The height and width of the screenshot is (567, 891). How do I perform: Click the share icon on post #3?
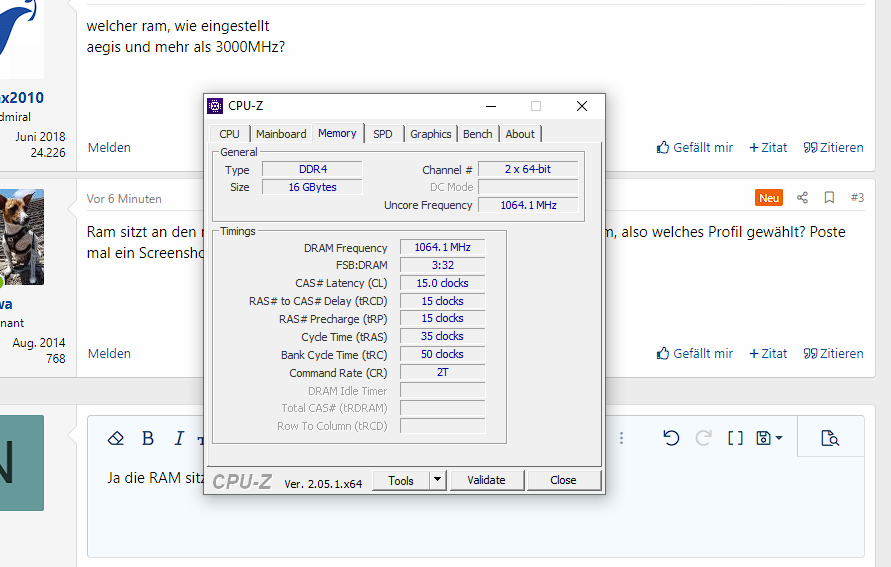click(x=802, y=198)
